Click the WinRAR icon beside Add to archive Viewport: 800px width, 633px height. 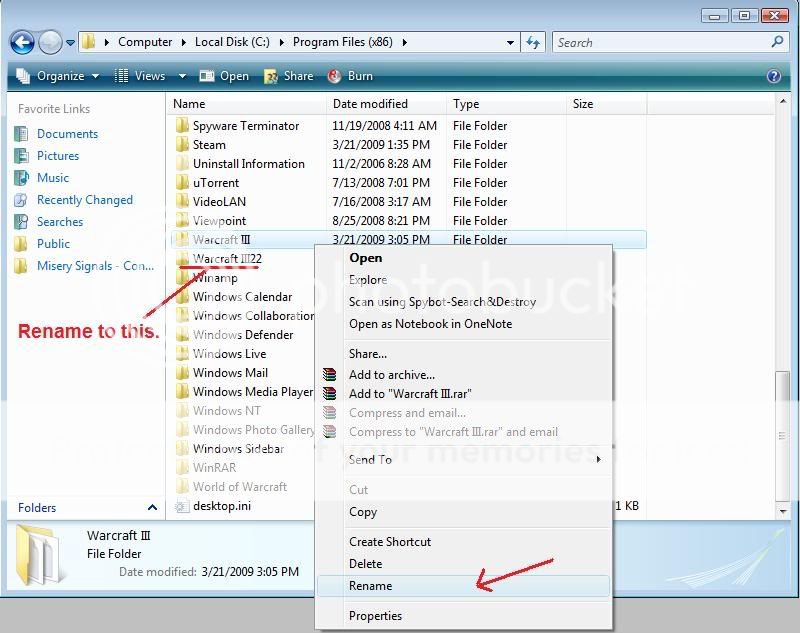point(330,375)
